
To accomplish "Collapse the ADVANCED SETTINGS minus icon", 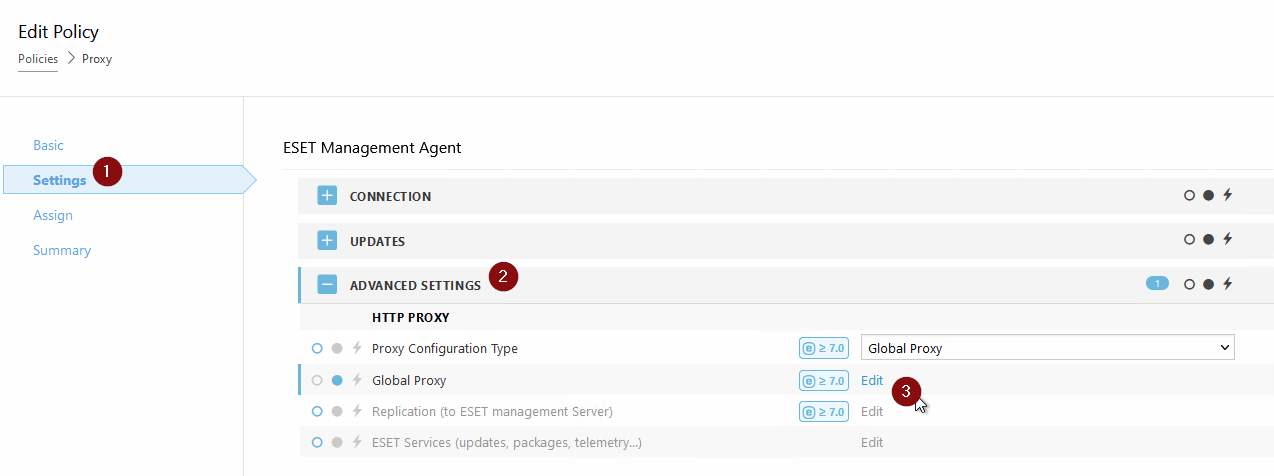I will click(x=327, y=285).
